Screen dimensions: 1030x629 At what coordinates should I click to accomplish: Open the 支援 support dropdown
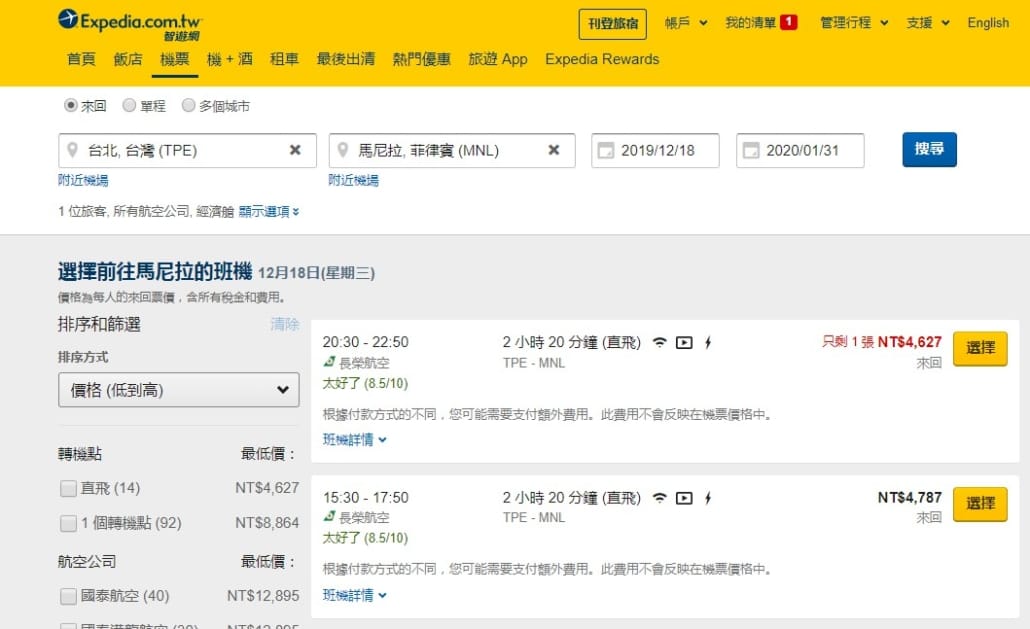pyautogui.click(x=928, y=23)
